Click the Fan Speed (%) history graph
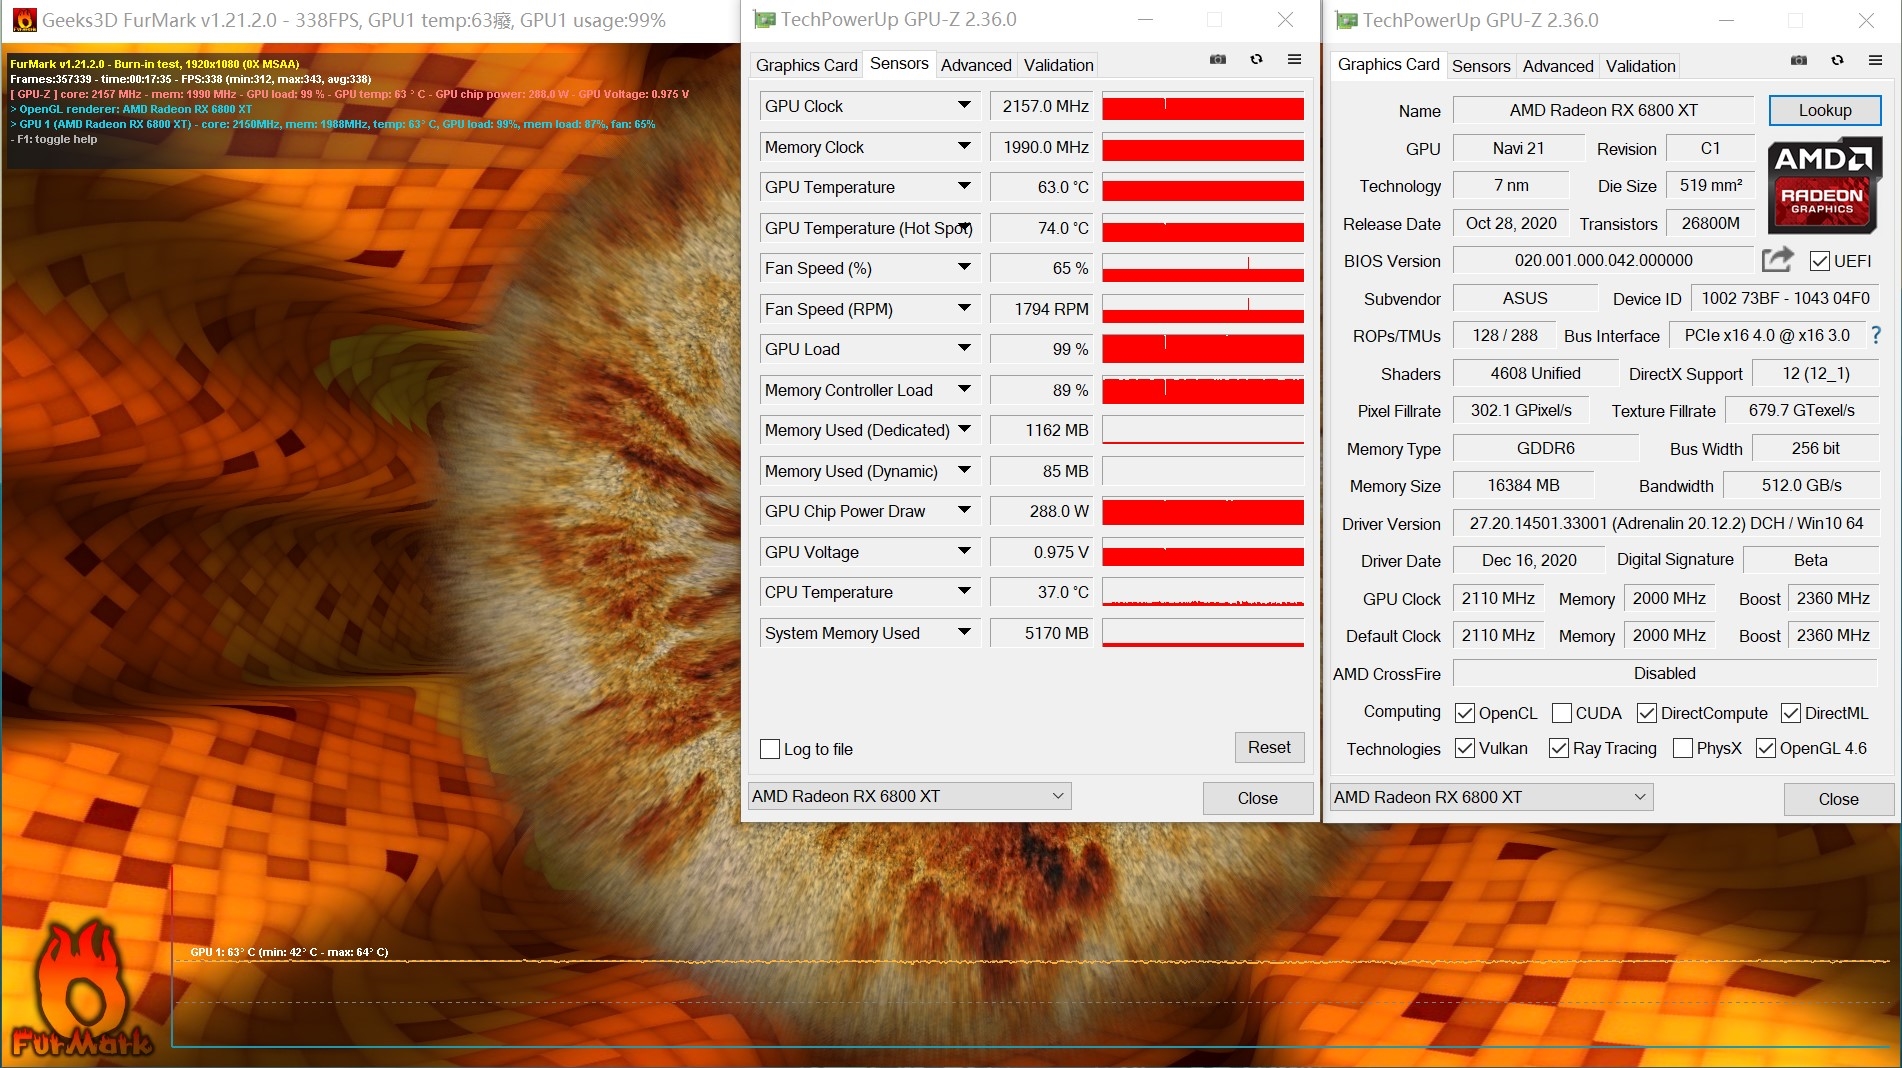The height and width of the screenshot is (1068, 1902). [1203, 268]
